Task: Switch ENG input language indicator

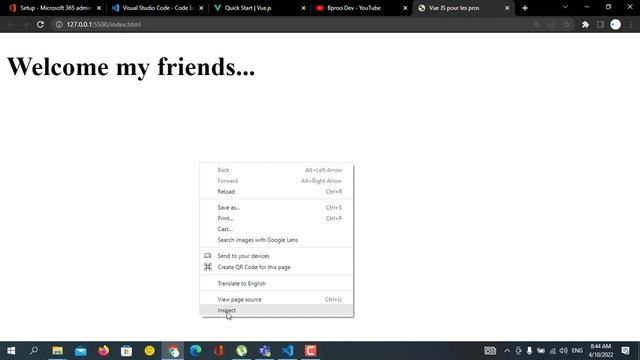Action: (x=577, y=351)
